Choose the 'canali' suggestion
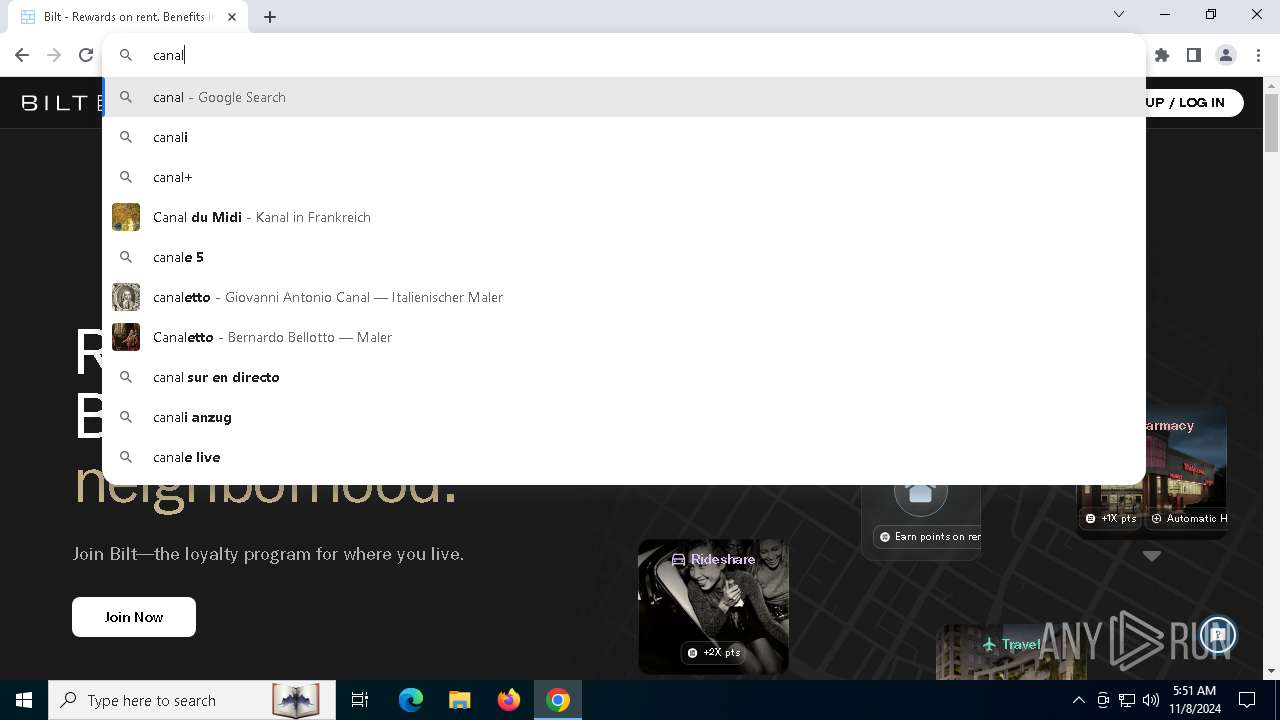1280x720 pixels. pos(625,137)
